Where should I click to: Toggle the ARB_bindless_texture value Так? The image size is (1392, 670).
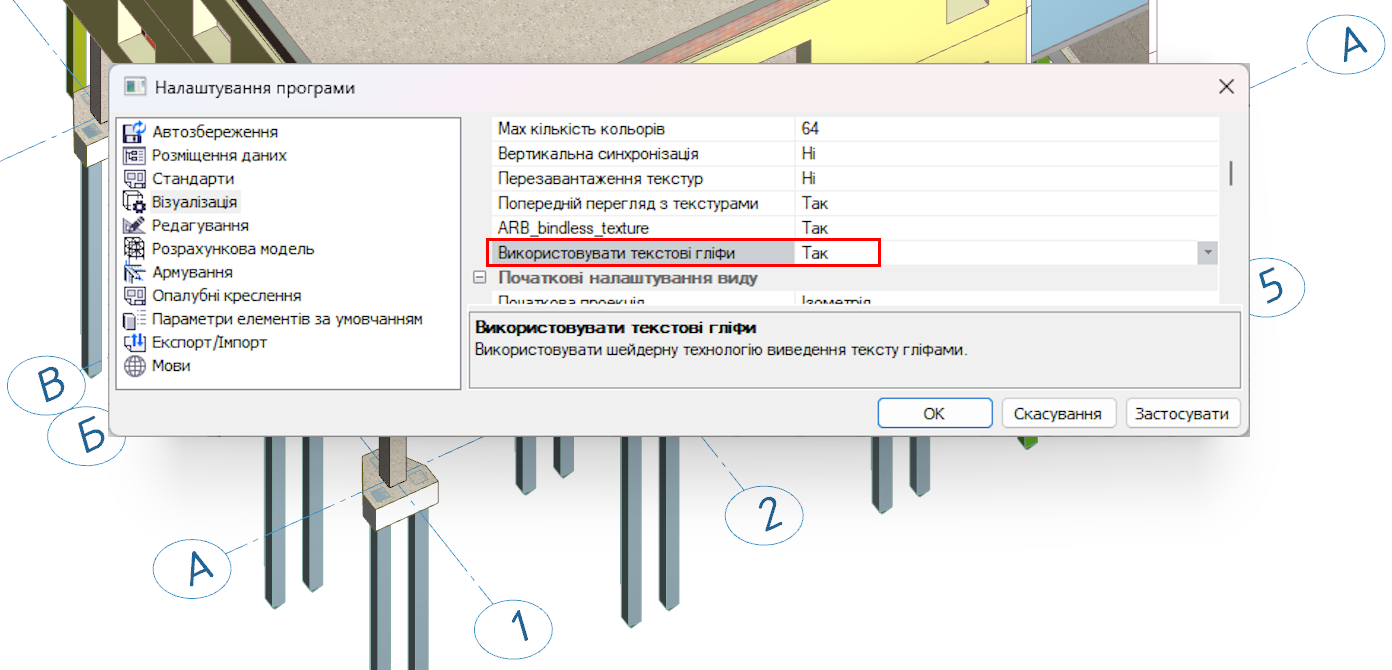[x=1006, y=228]
